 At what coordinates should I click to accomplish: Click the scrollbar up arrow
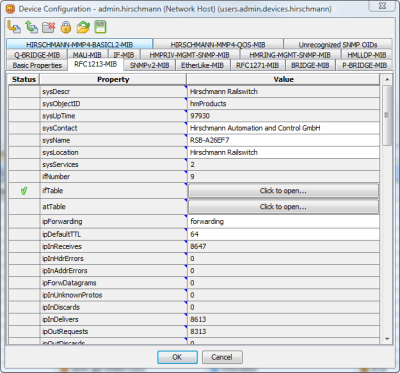387,80
